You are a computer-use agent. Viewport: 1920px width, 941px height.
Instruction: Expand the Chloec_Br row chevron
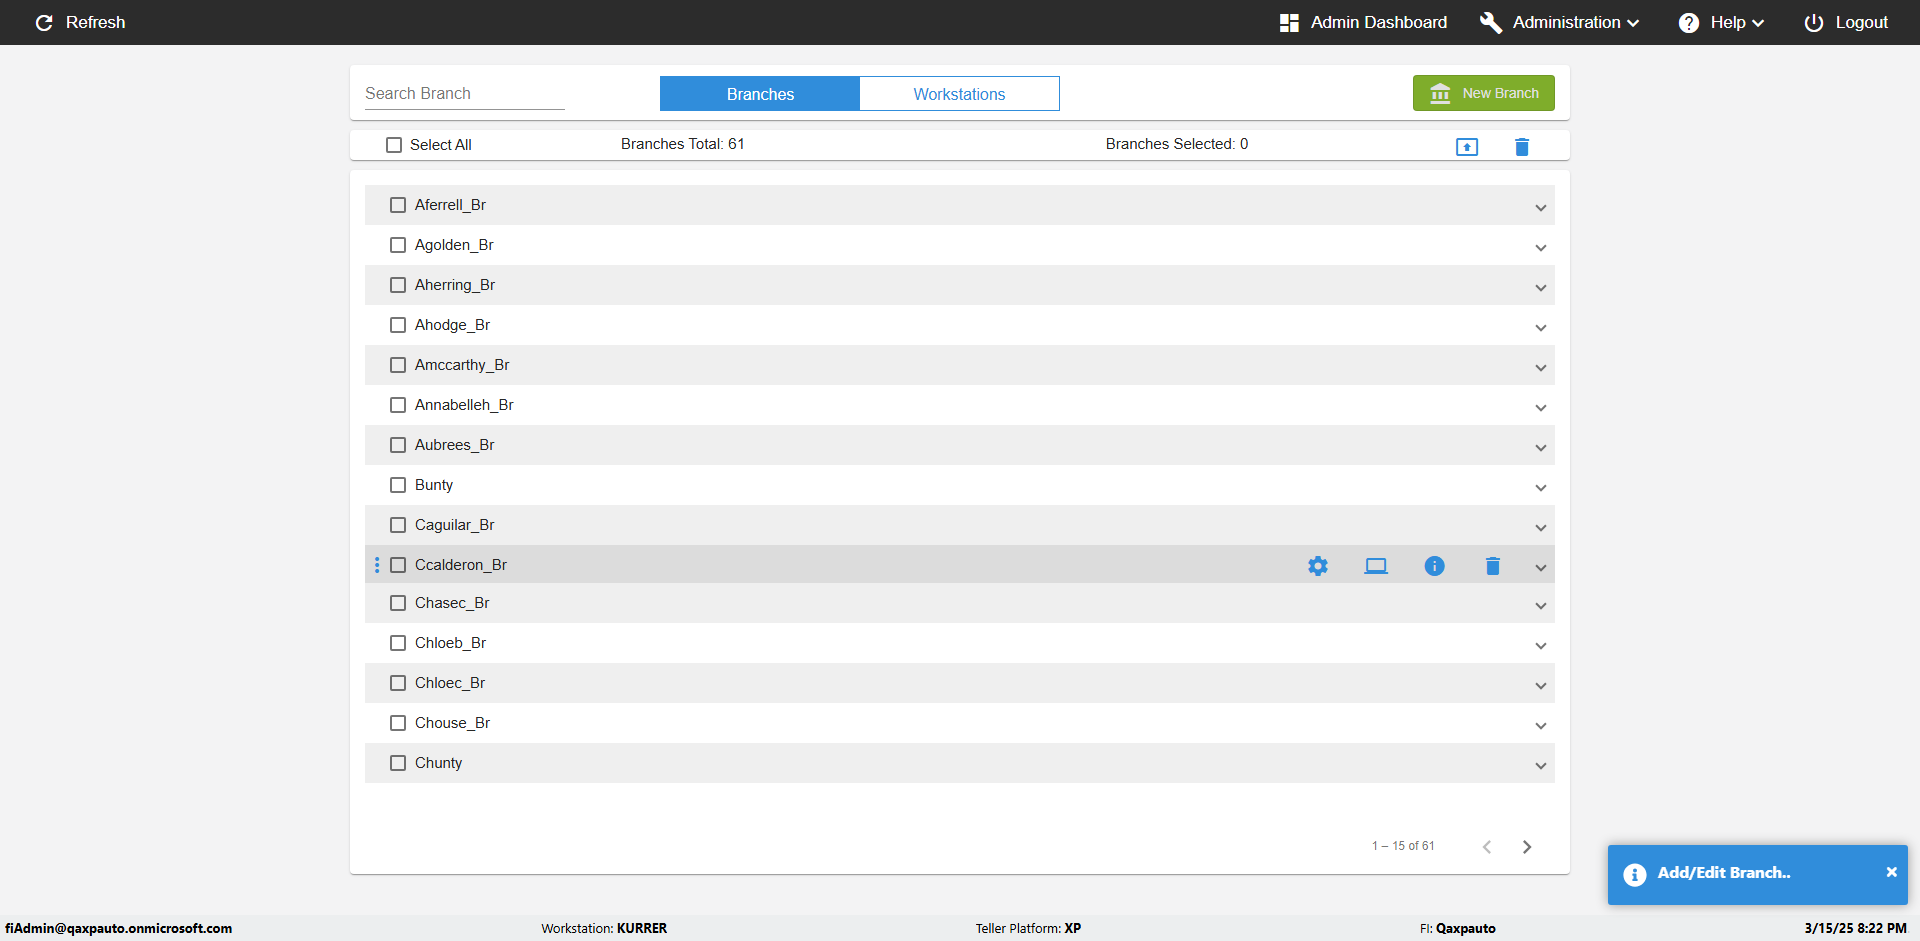(1541, 686)
